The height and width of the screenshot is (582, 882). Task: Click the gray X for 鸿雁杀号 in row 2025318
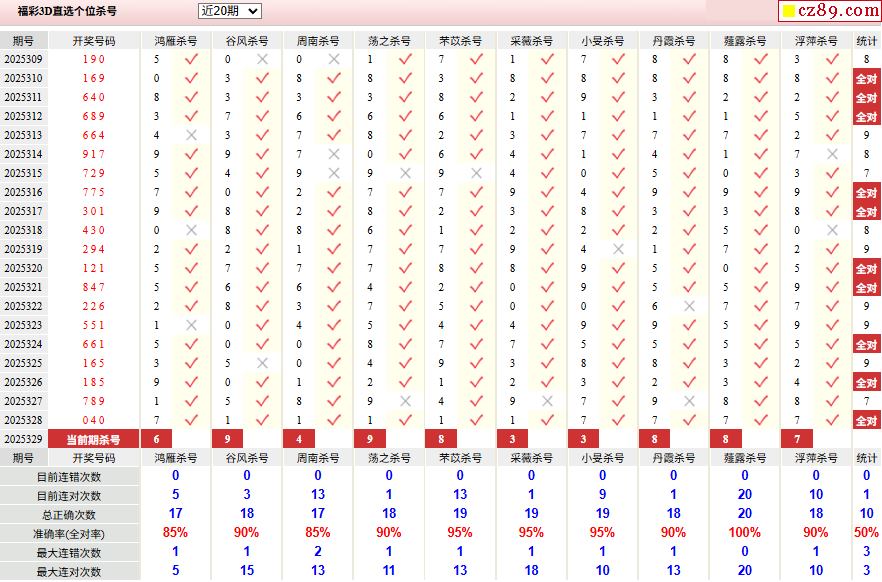[191, 230]
